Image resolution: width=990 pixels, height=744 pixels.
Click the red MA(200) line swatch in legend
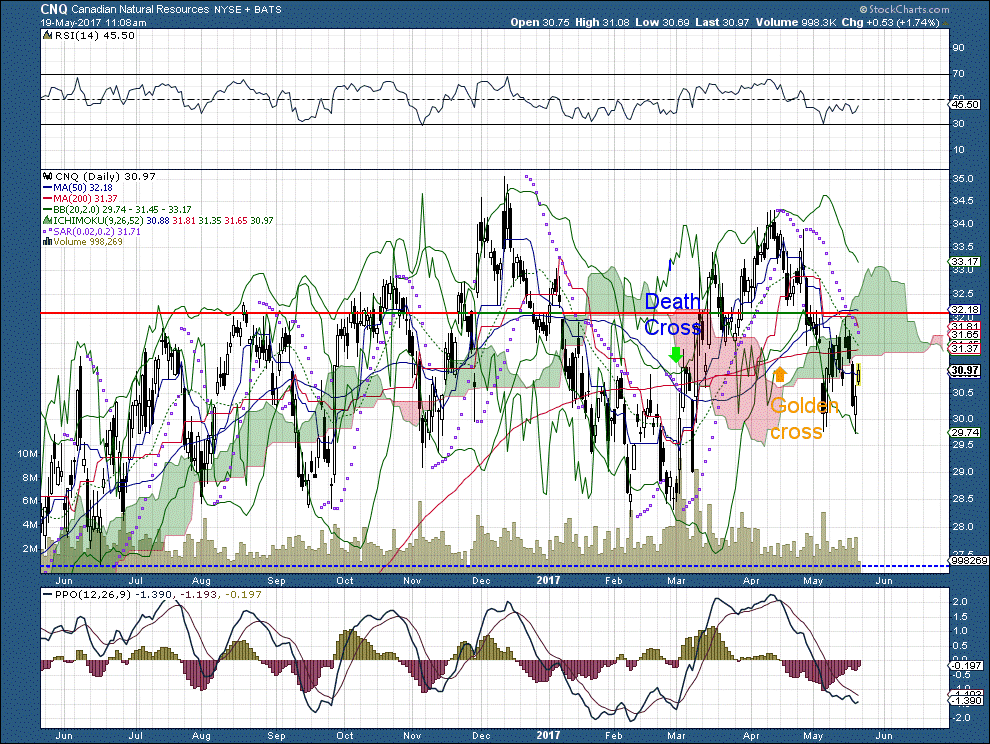click(x=47, y=199)
